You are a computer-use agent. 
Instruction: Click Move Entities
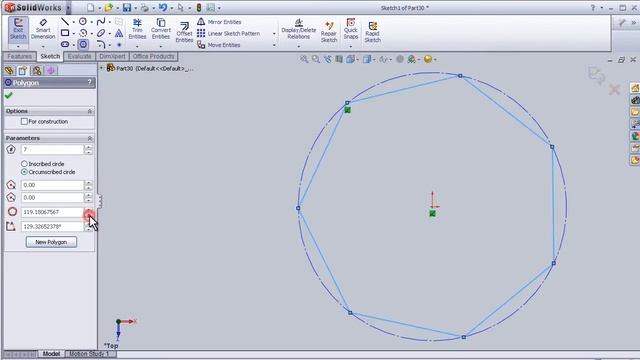pos(219,45)
